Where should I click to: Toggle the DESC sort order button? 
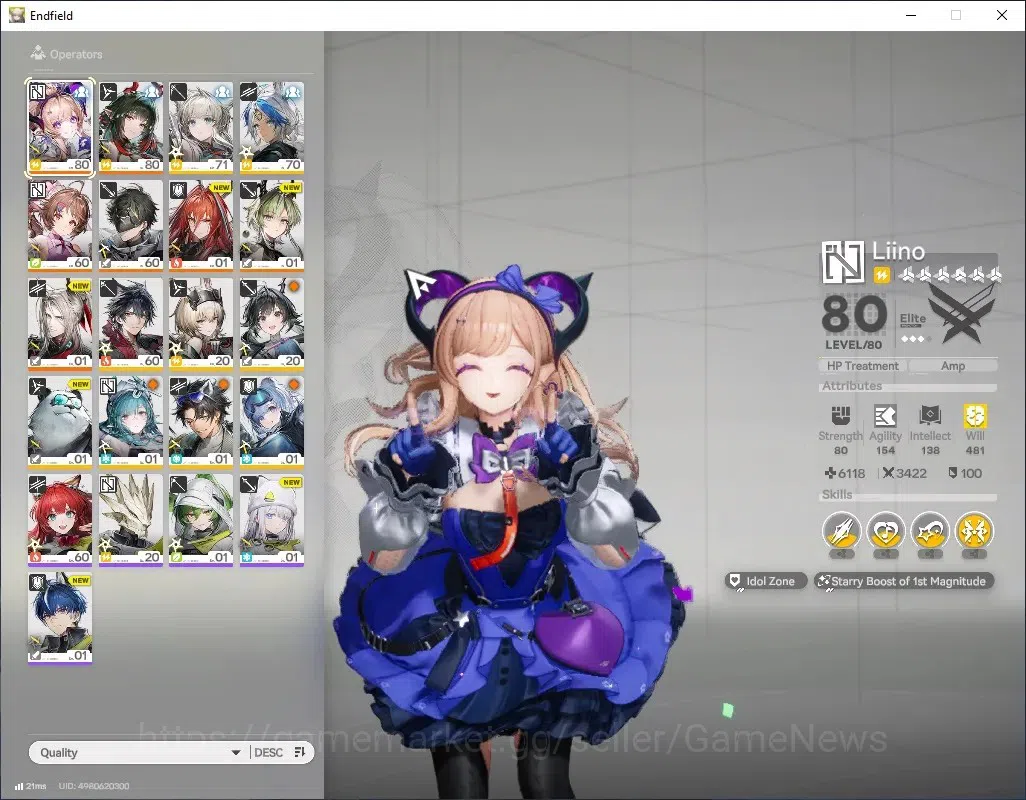tap(280, 752)
